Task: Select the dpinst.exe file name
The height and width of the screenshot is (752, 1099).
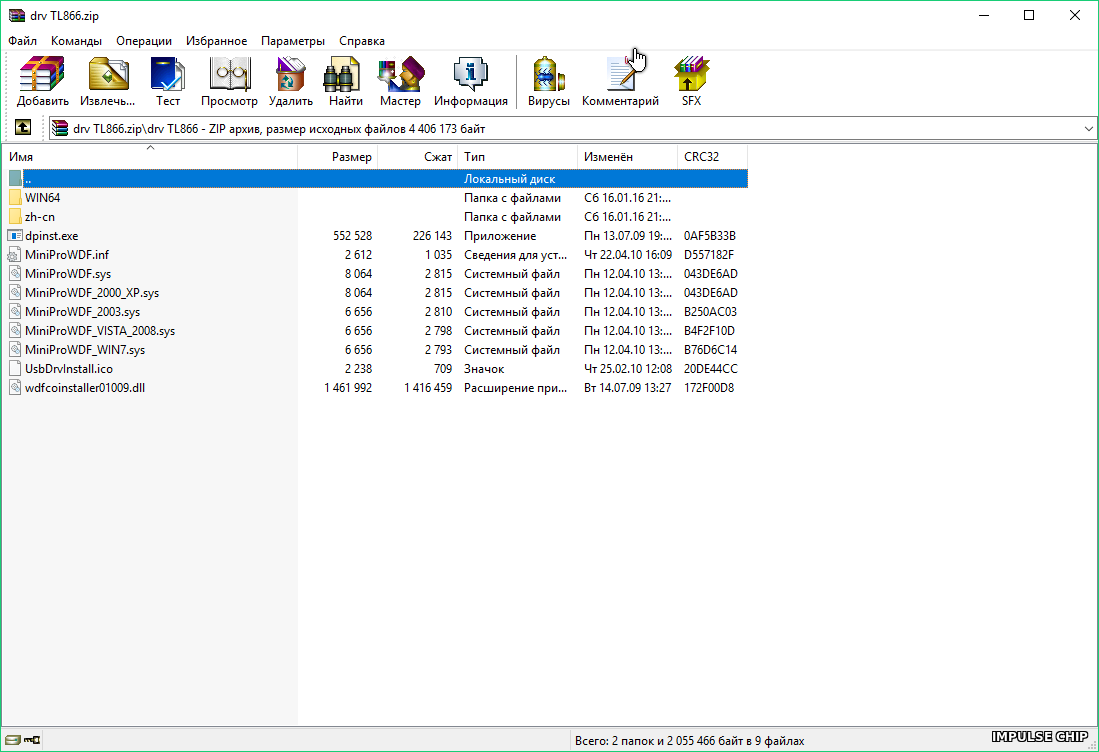Action: 52,235
